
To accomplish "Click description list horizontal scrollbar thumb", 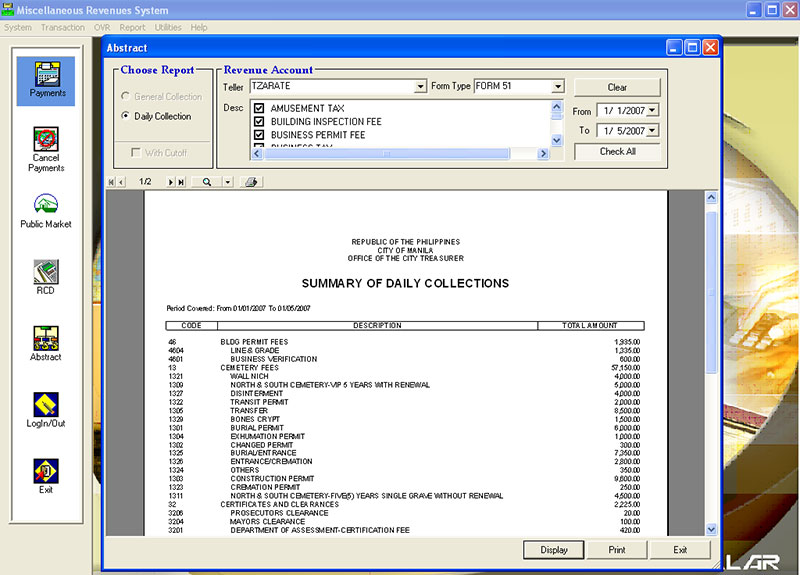I will point(387,154).
